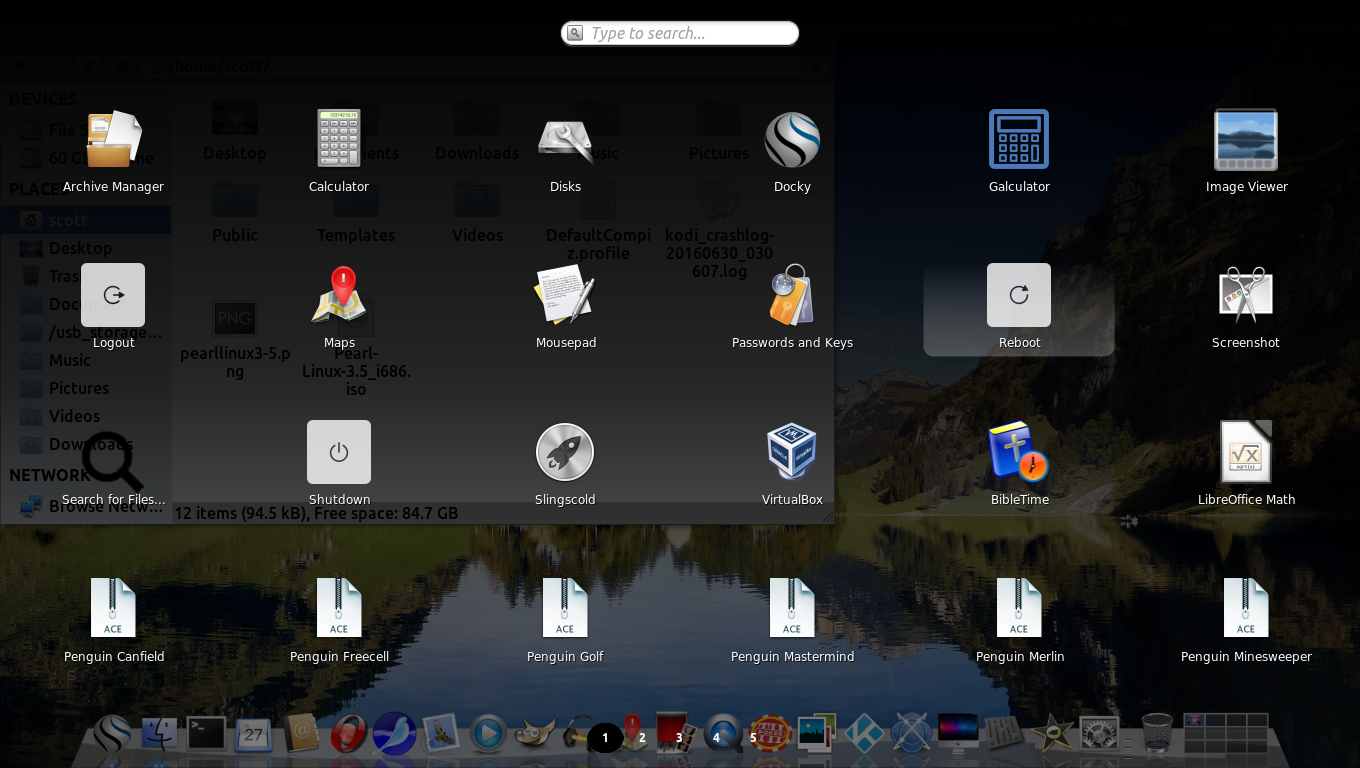The width and height of the screenshot is (1360, 768).
Task: Open the address book dock icon
Action: pos(300,735)
